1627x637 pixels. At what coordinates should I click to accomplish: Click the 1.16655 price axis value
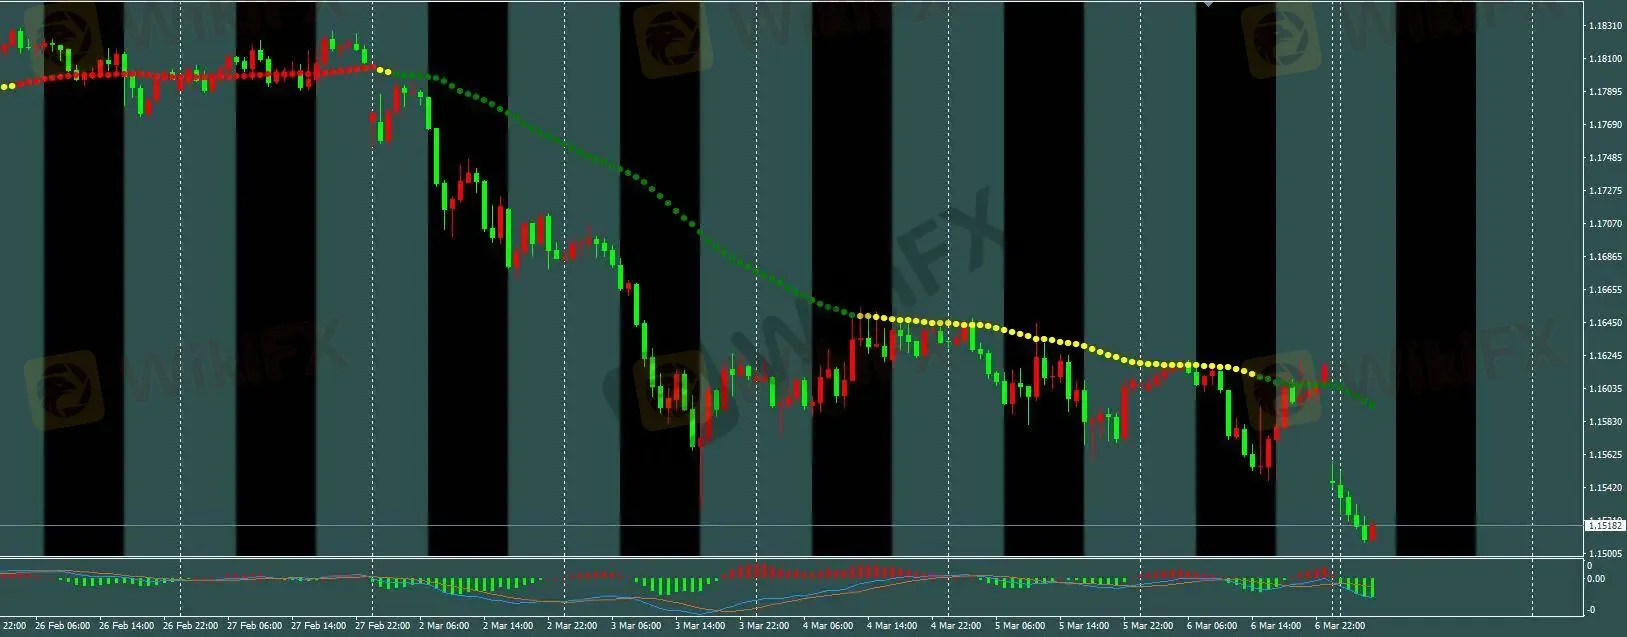[x=1604, y=290]
